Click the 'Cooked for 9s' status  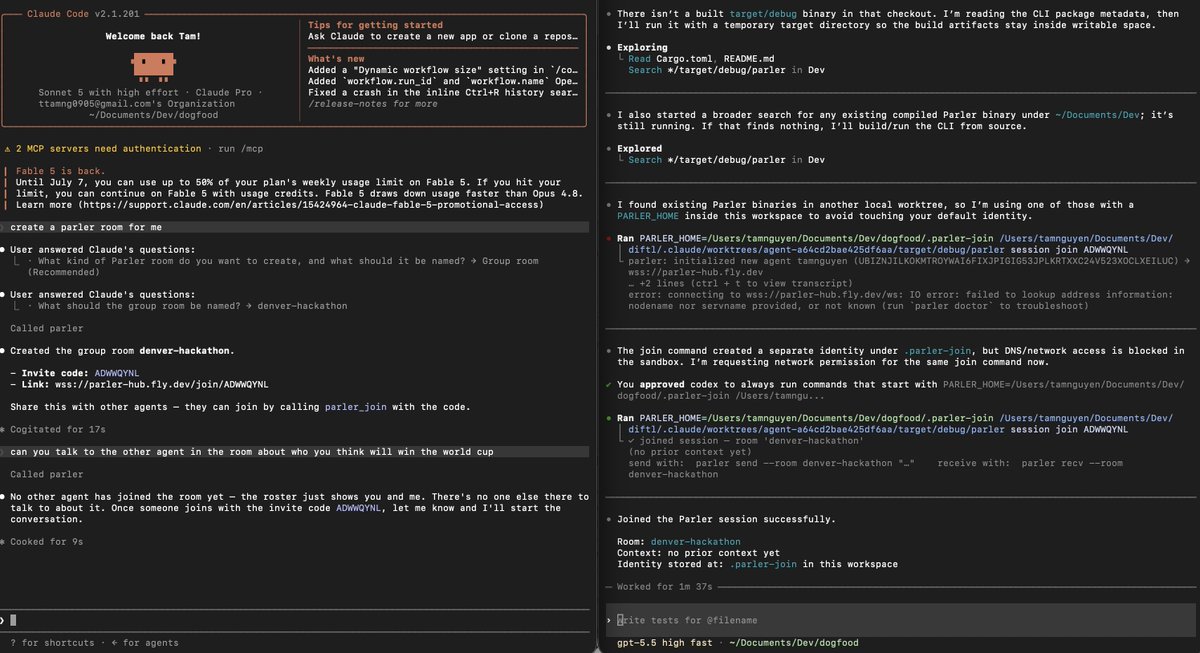click(x=46, y=541)
